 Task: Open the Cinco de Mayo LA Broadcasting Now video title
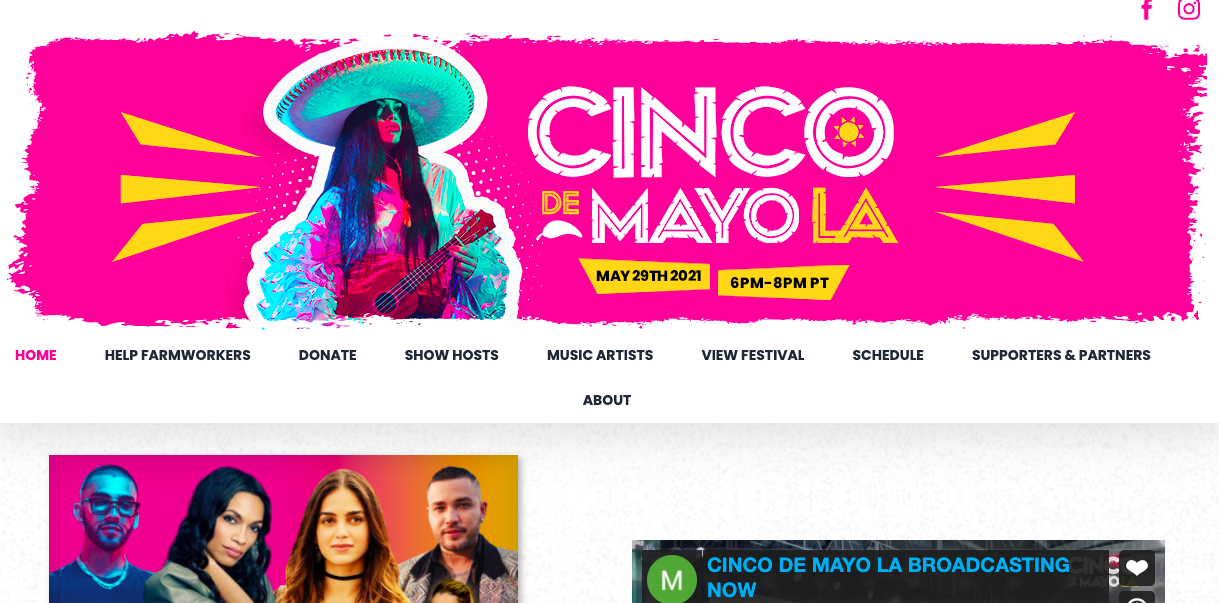(888, 577)
